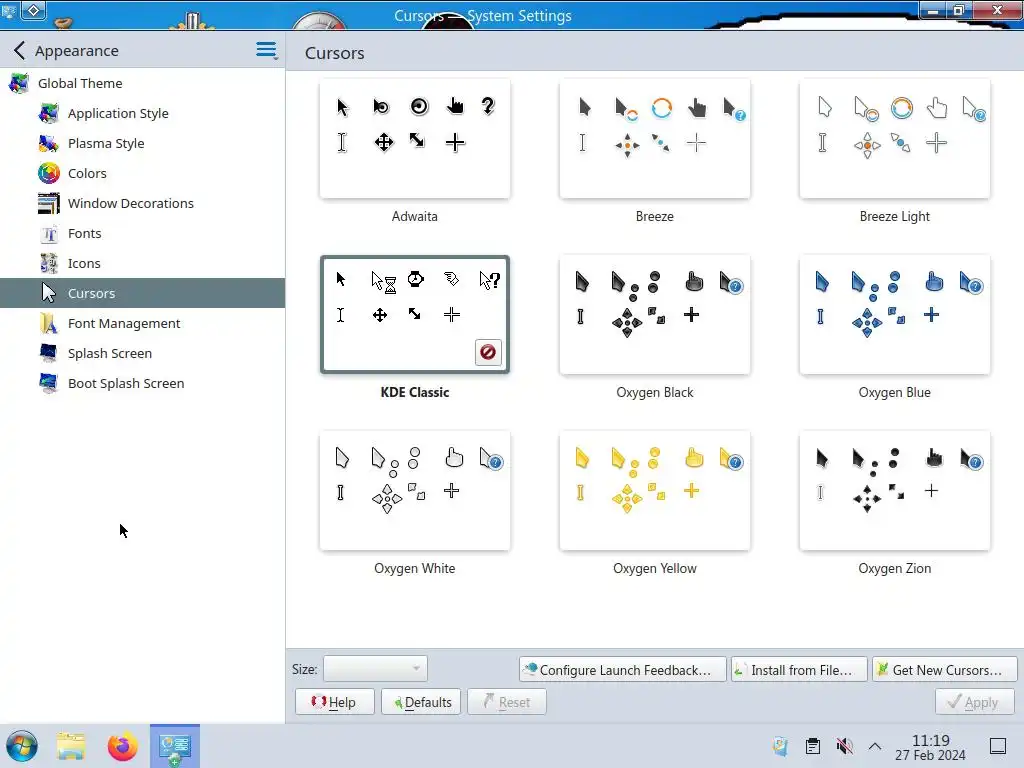Screen dimensions: 1024x768
Task: Toggle the keep-on-all-desktops title bar icon
Action: click(34, 10)
